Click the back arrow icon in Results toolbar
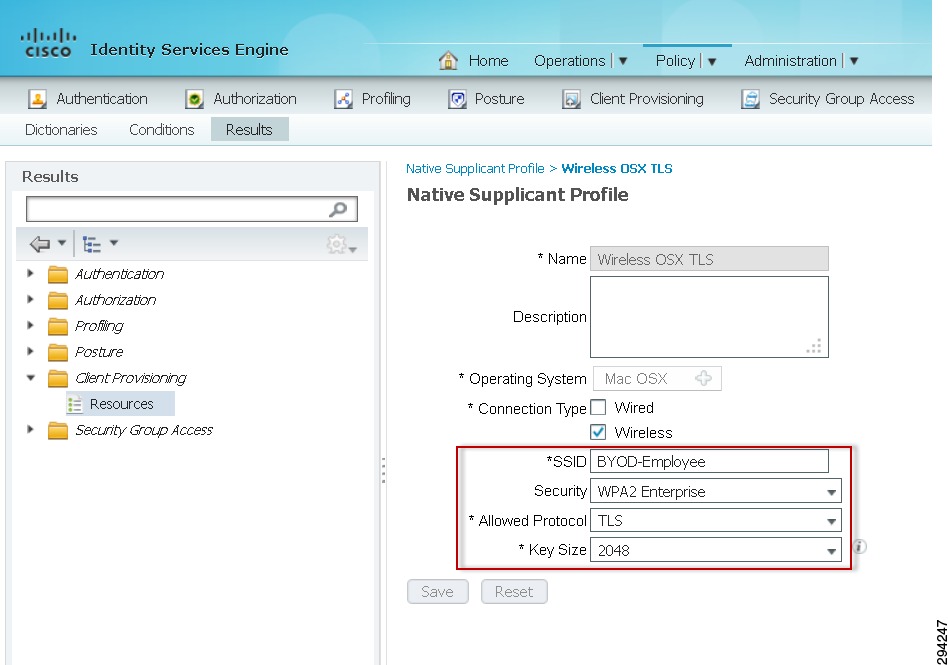Viewport: 948px width, 665px height. [x=40, y=244]
